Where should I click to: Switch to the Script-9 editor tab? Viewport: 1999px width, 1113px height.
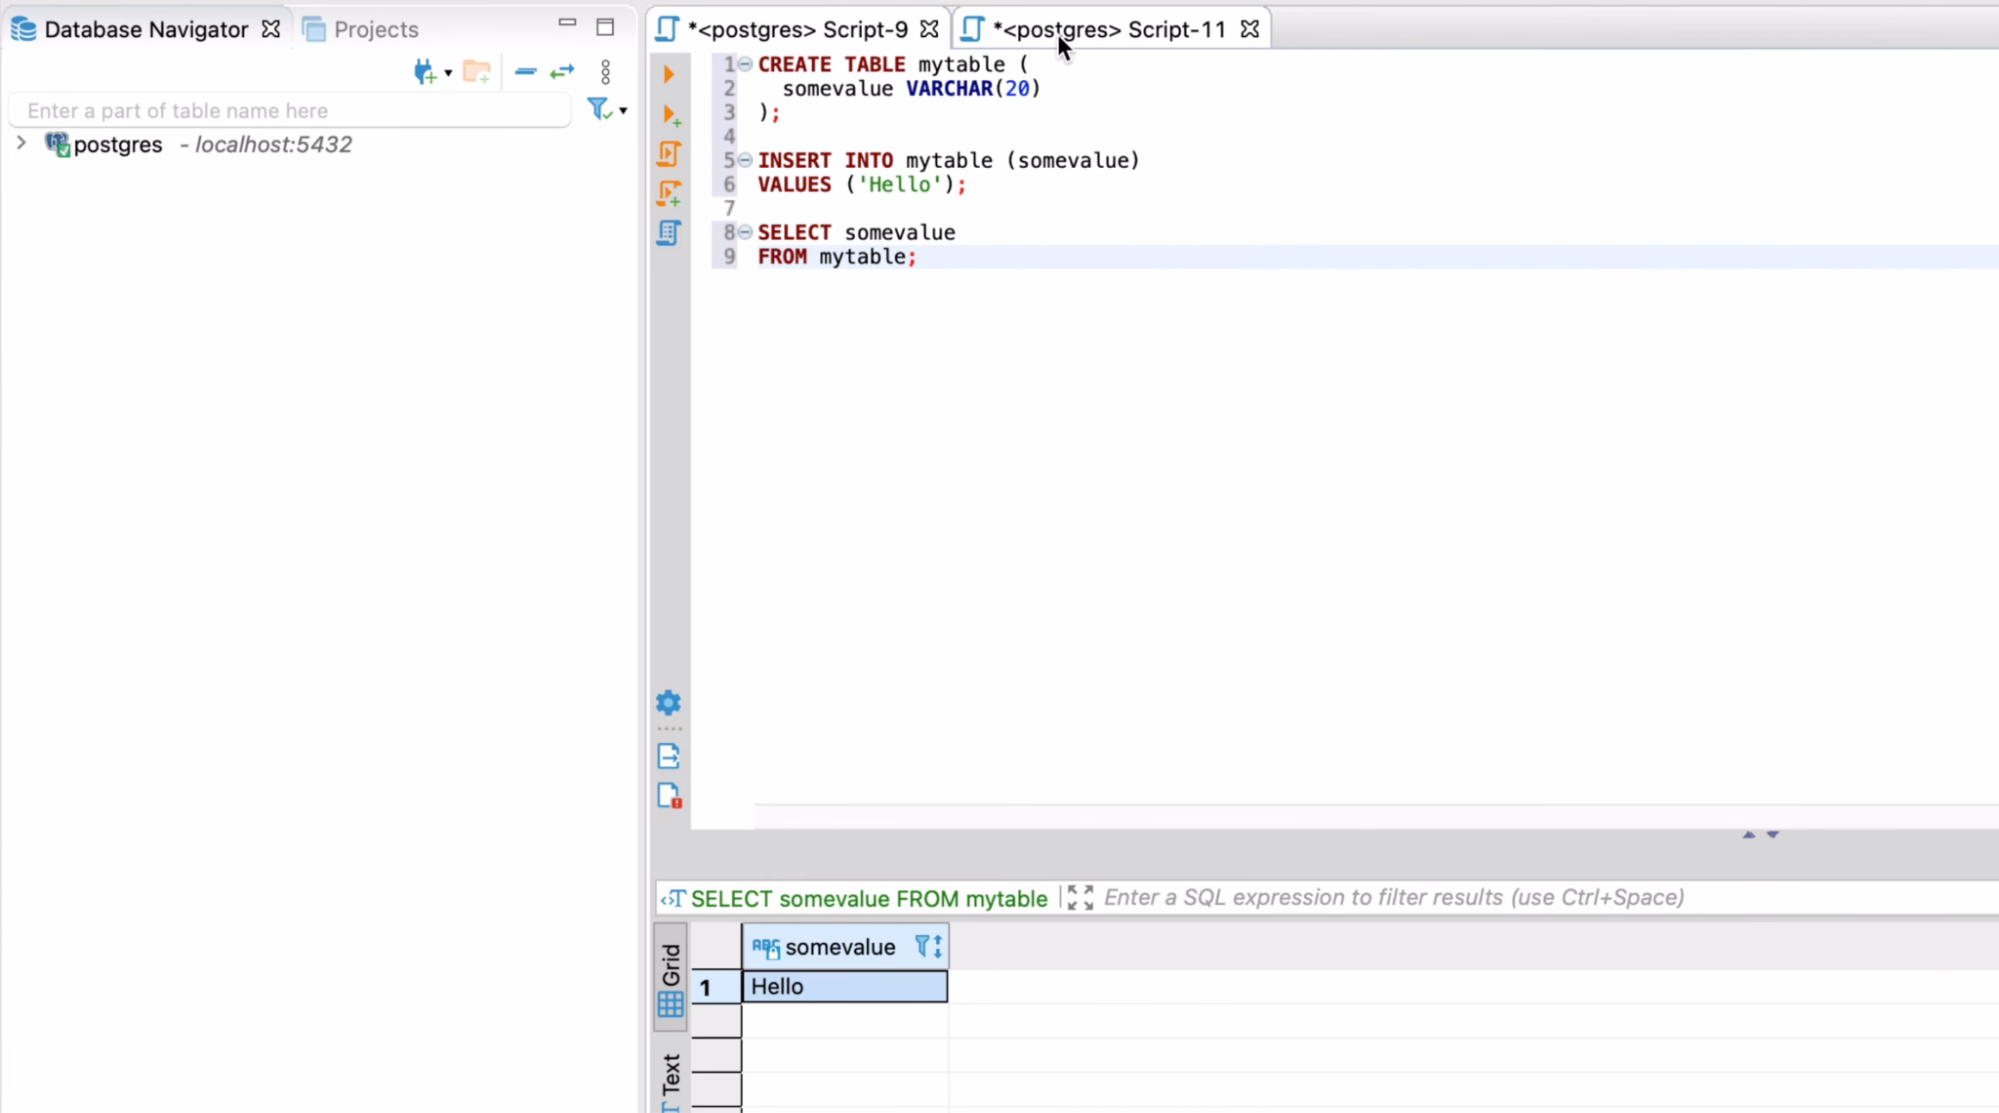[797, 29]
